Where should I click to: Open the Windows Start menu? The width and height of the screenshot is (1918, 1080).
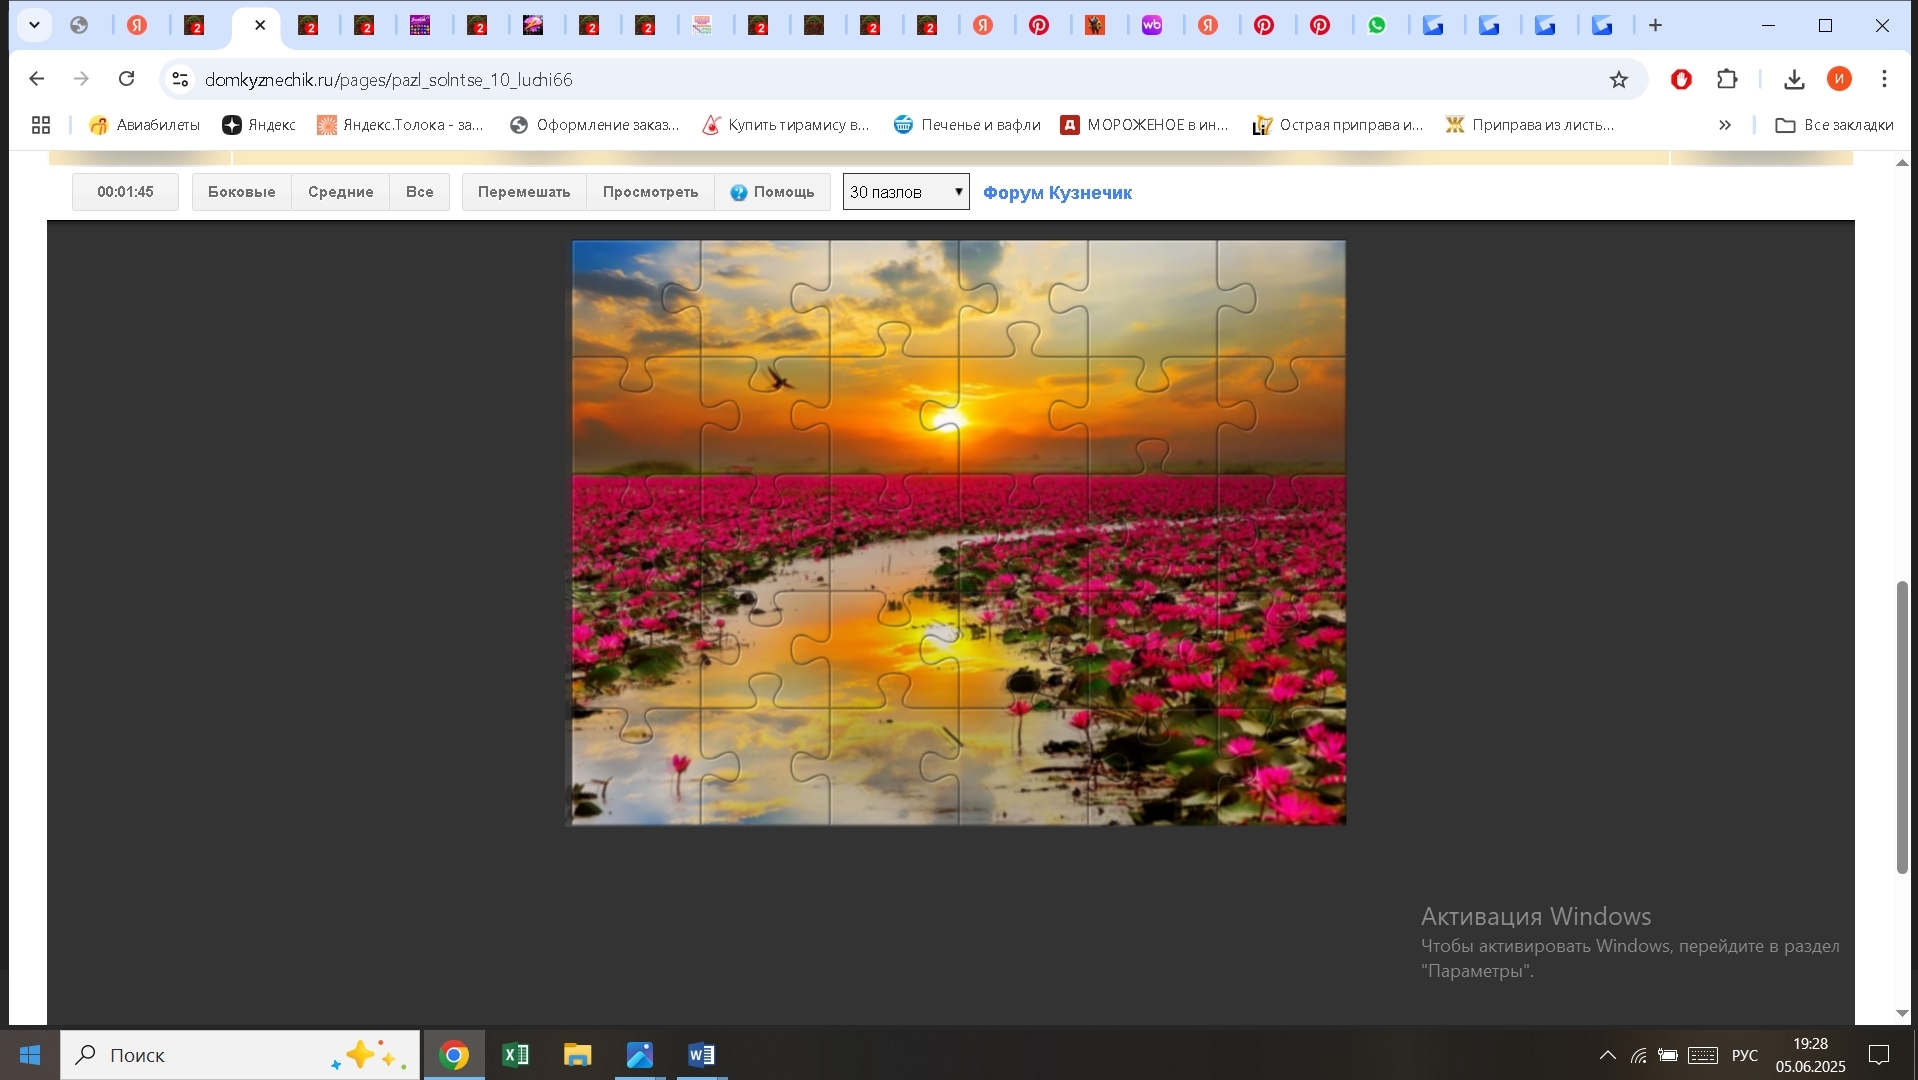30,1055
